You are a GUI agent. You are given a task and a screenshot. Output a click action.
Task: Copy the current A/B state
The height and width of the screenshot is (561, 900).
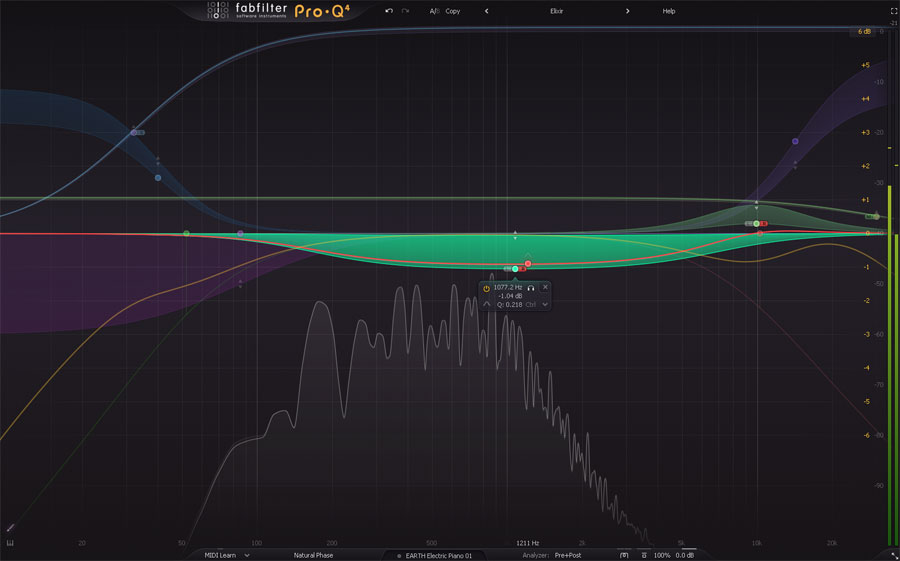click(453, 11)
